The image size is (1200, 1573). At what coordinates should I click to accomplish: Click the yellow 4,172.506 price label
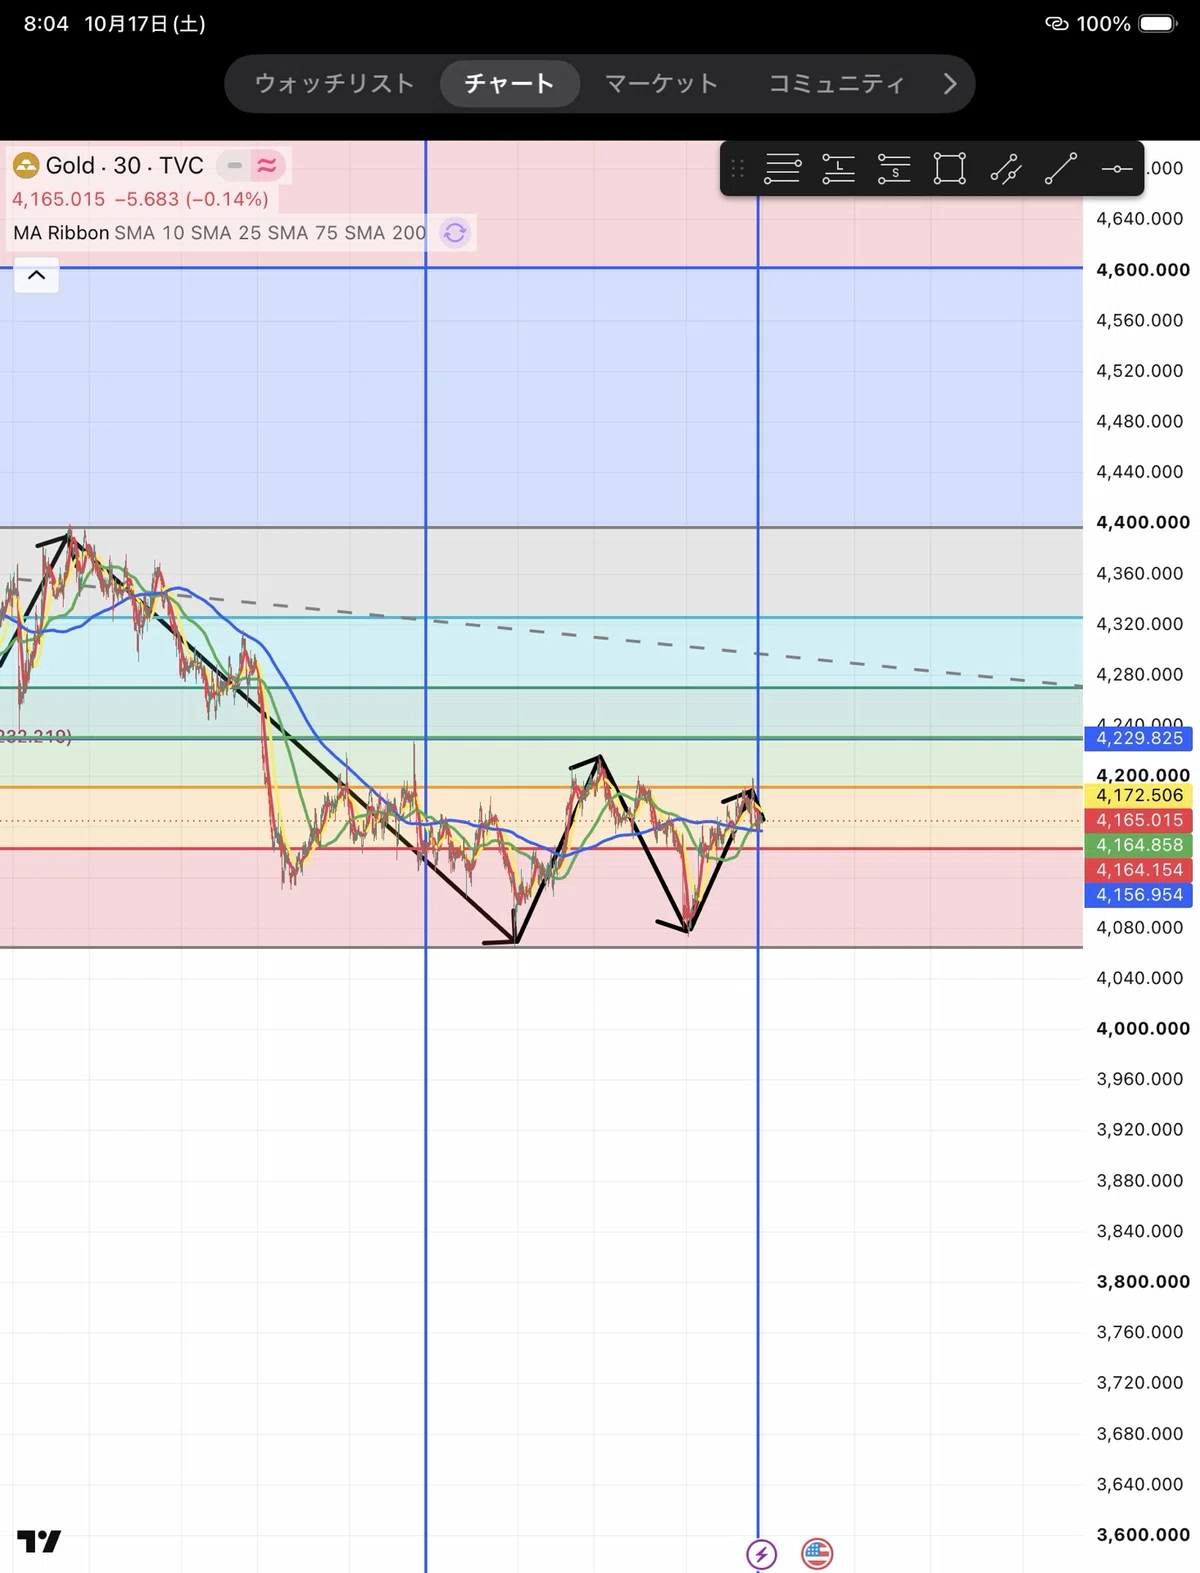[x=1139, y=795]
